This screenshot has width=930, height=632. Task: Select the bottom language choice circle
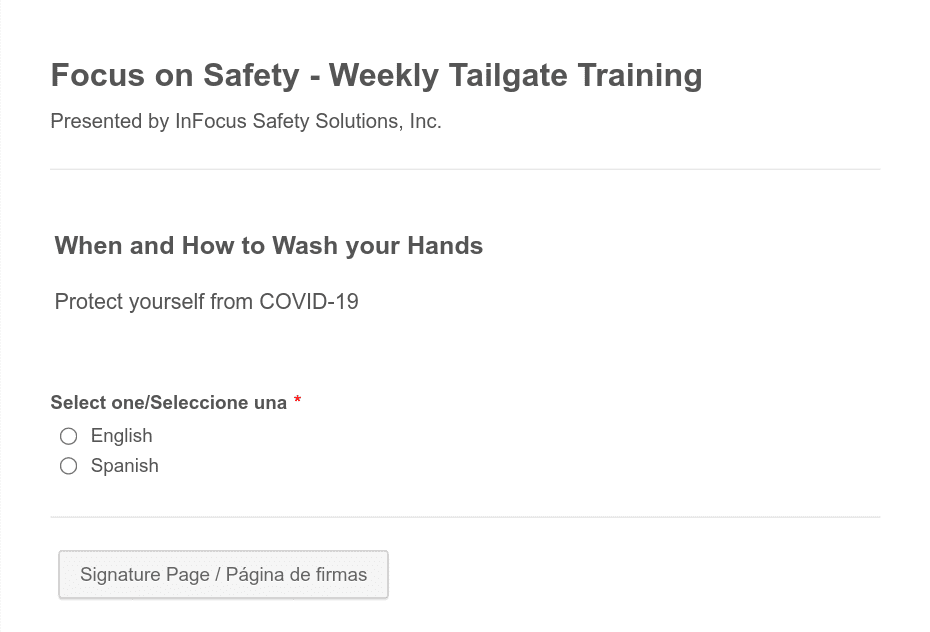tap(68, 466)
